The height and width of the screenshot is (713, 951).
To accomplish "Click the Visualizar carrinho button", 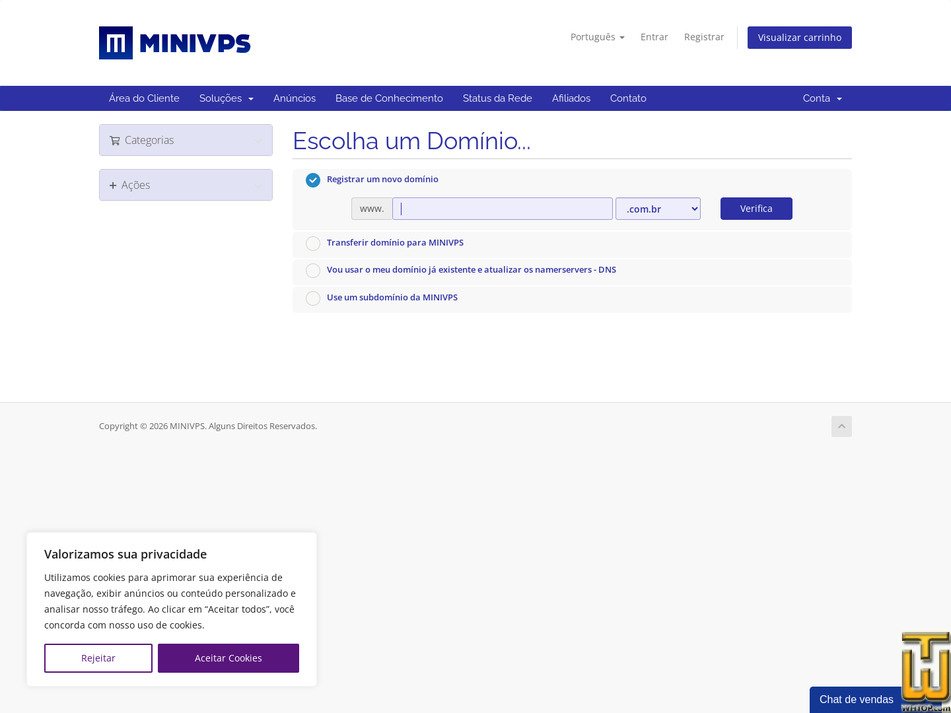I will coord(799,38).
